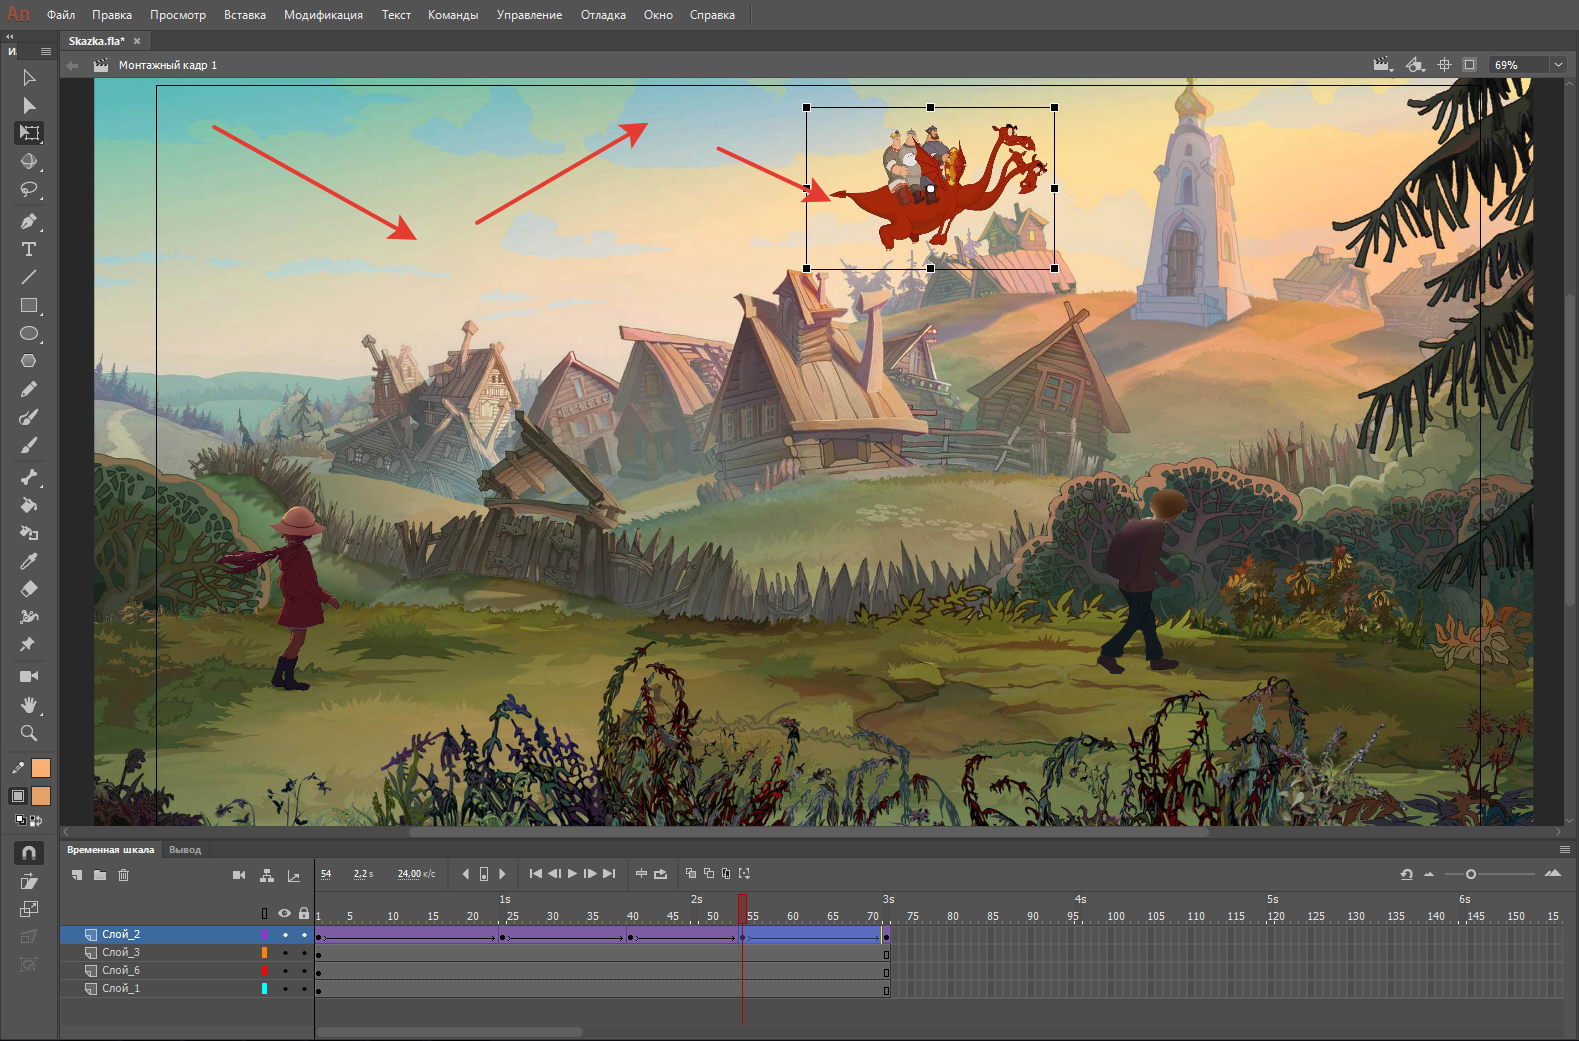The image size is (1579, 1041).
Task: Select layer Слой_3 in timeline
Action: (x=120, y=953)
